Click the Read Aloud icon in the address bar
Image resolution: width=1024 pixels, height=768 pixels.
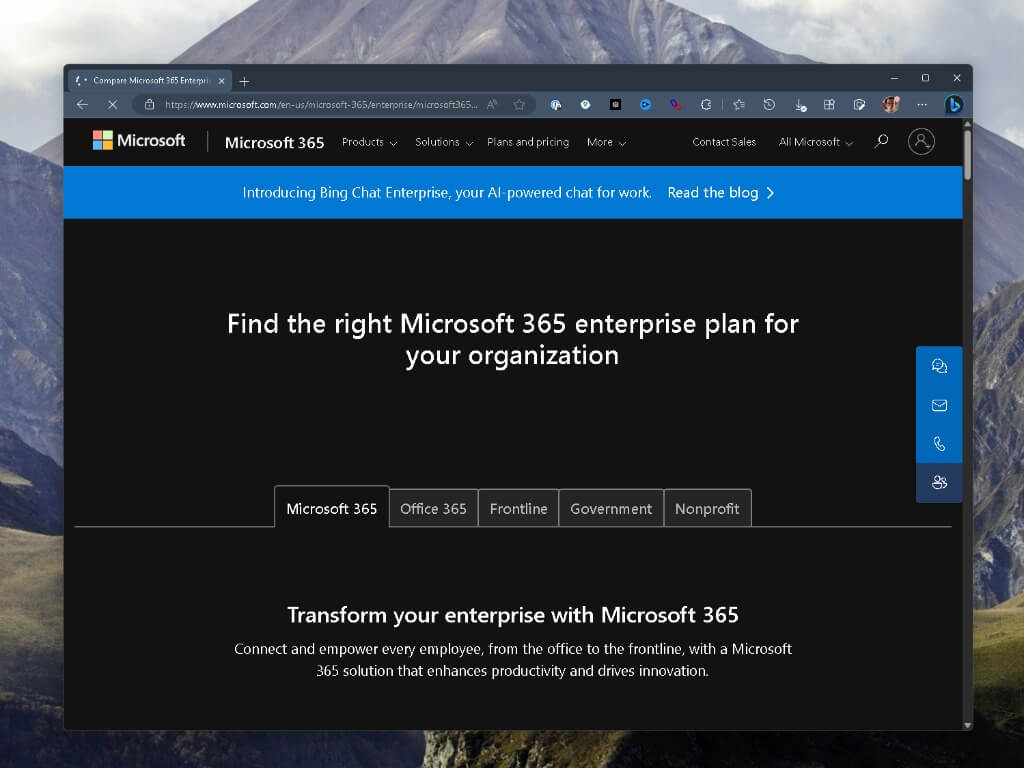tap(492, 104)
